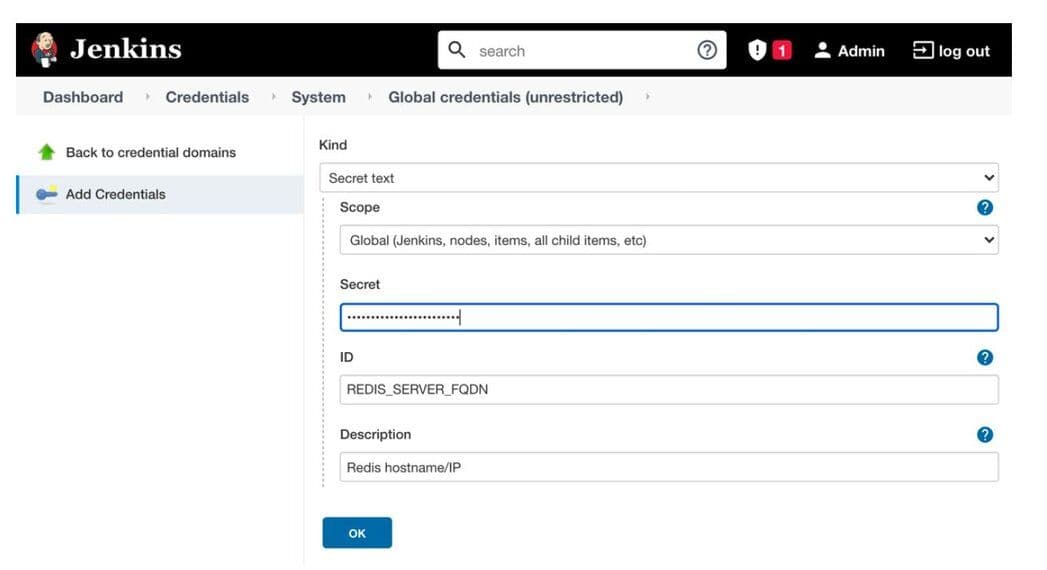Open the Credentials breadcrumb item
The height and width of the screenshot is (570, 1047).
click(207, 97)
